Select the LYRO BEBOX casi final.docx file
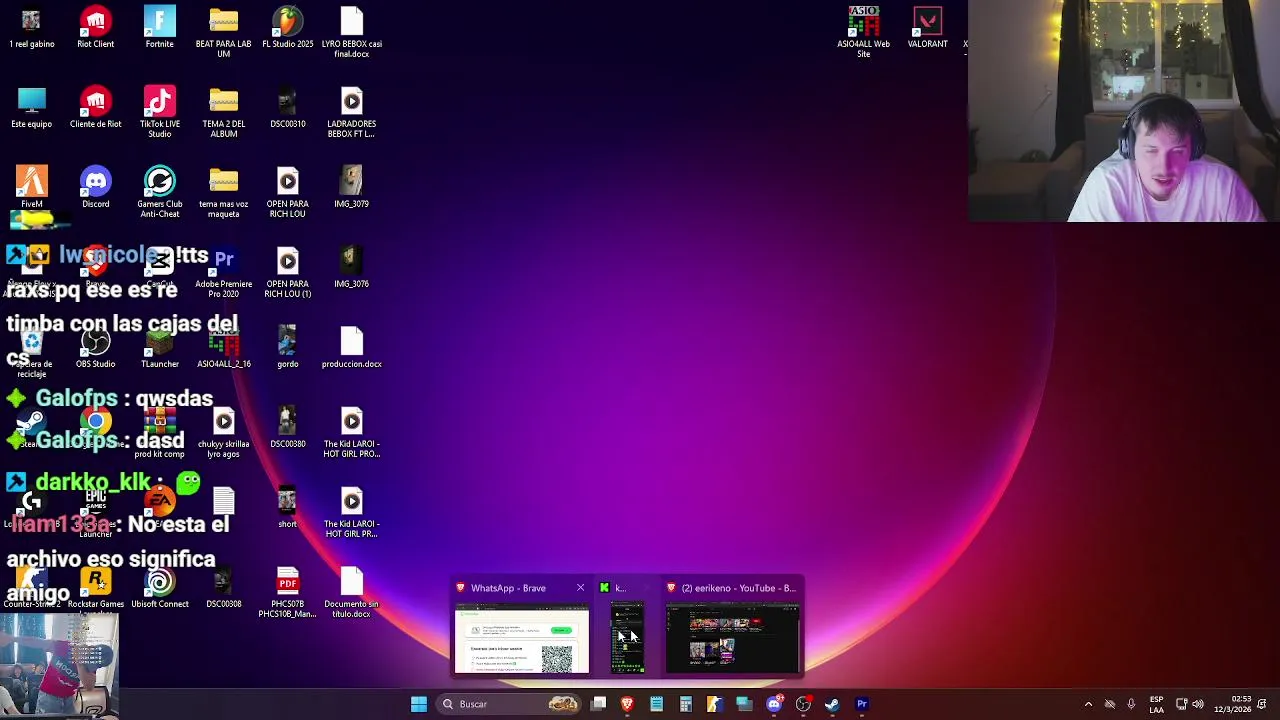Image resolution: width=1280 pixels, height=720 pixels. [x=352, y=32]
